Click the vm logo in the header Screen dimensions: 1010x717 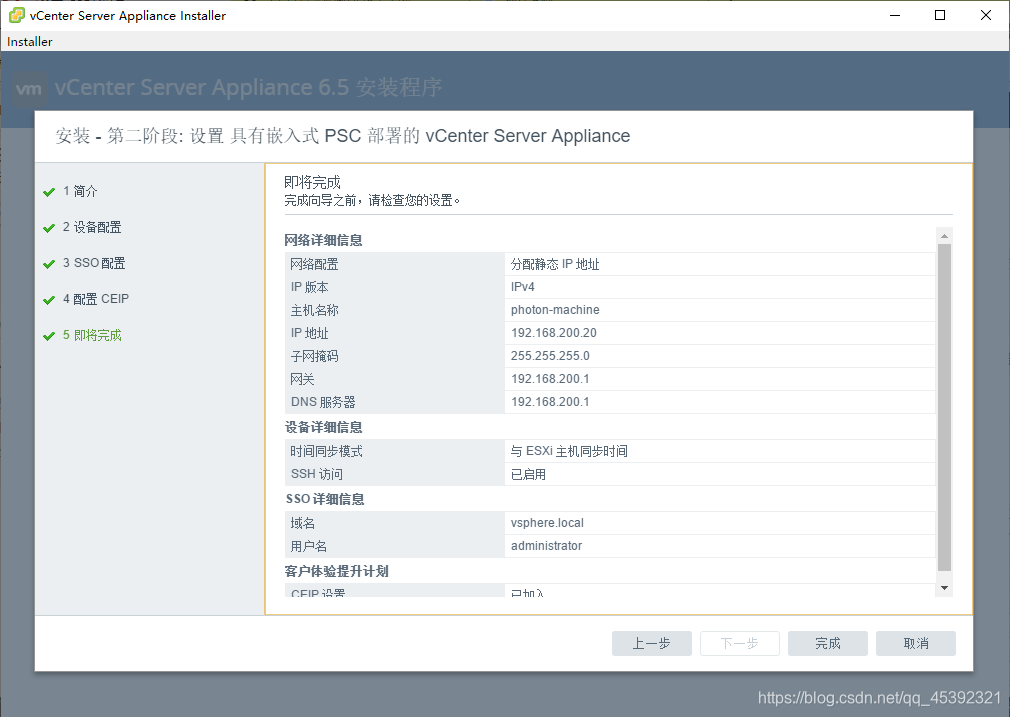[x=29, y=89]
